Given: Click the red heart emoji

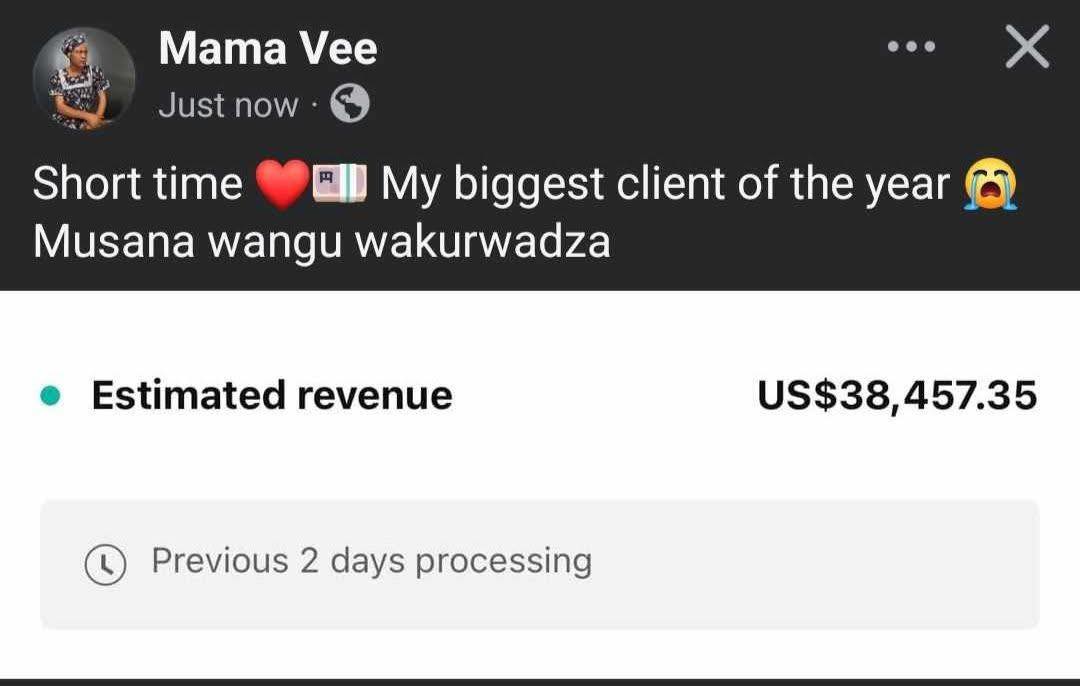Looking at the screenshot, I should click(282, 184).
